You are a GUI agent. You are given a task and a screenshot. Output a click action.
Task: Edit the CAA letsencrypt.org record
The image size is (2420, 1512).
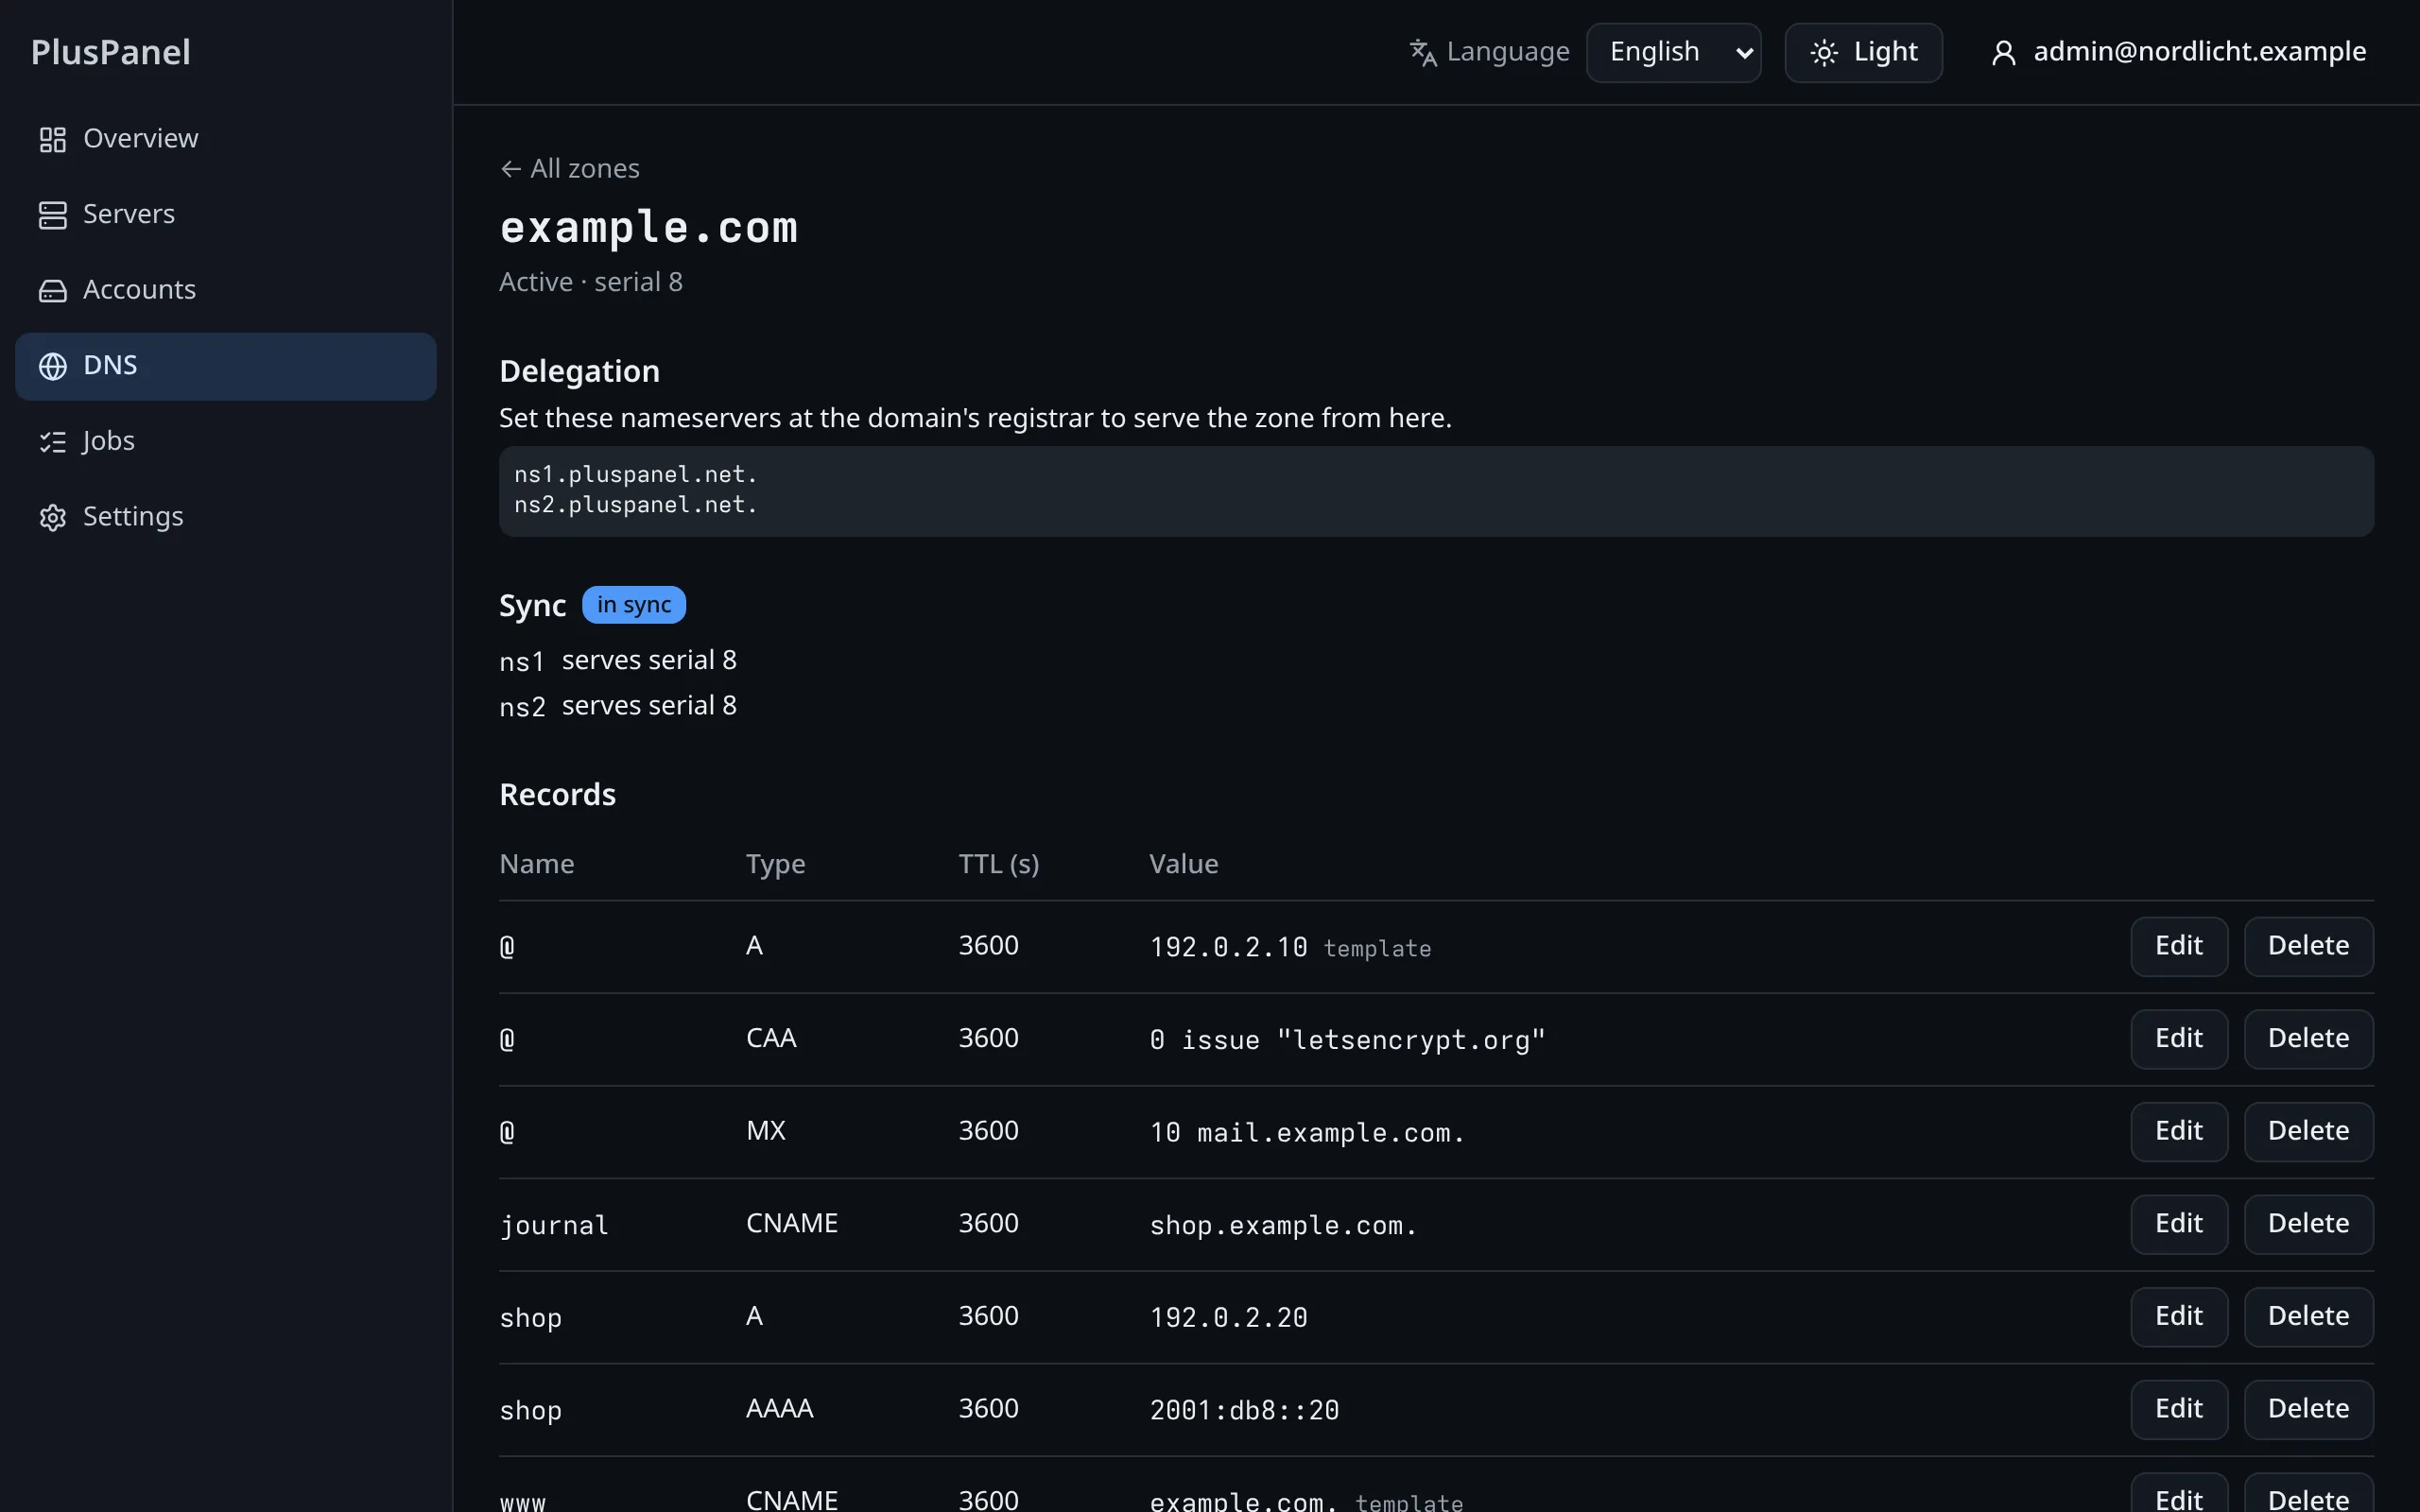[x=2178, y=1039]
